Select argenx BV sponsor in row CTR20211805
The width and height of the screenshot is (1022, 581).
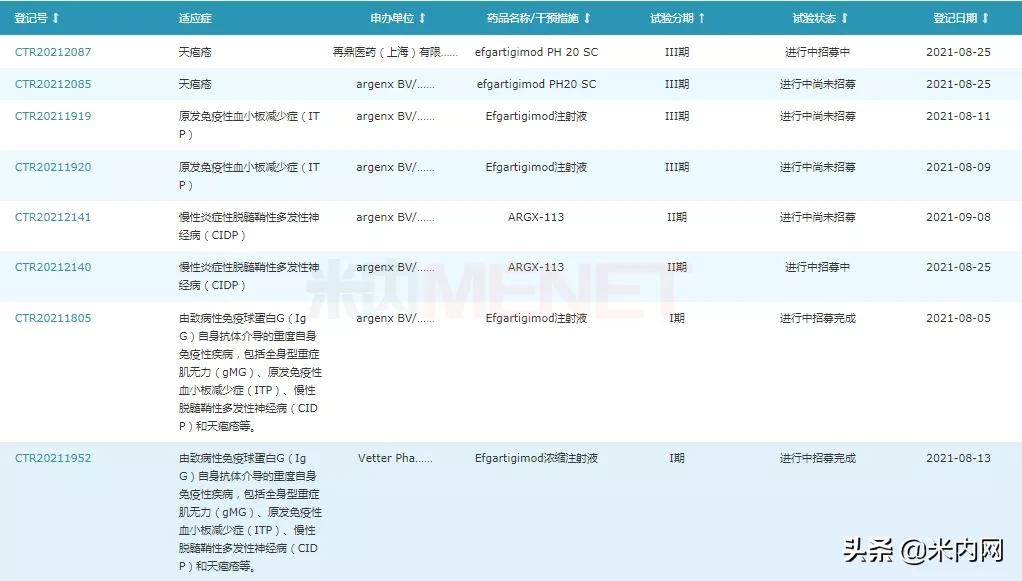(395, 318)
